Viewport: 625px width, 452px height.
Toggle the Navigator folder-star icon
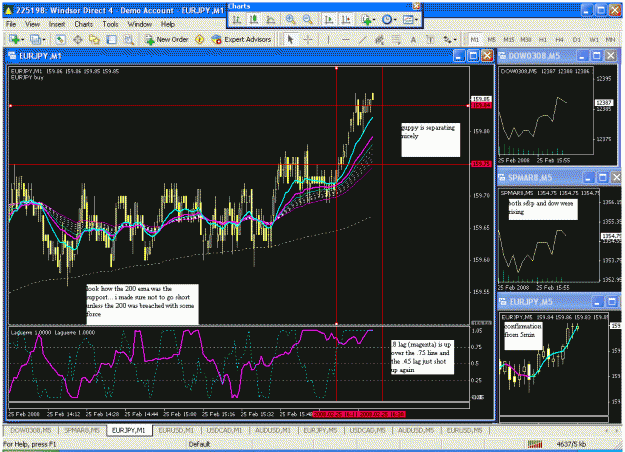(94, 39)
